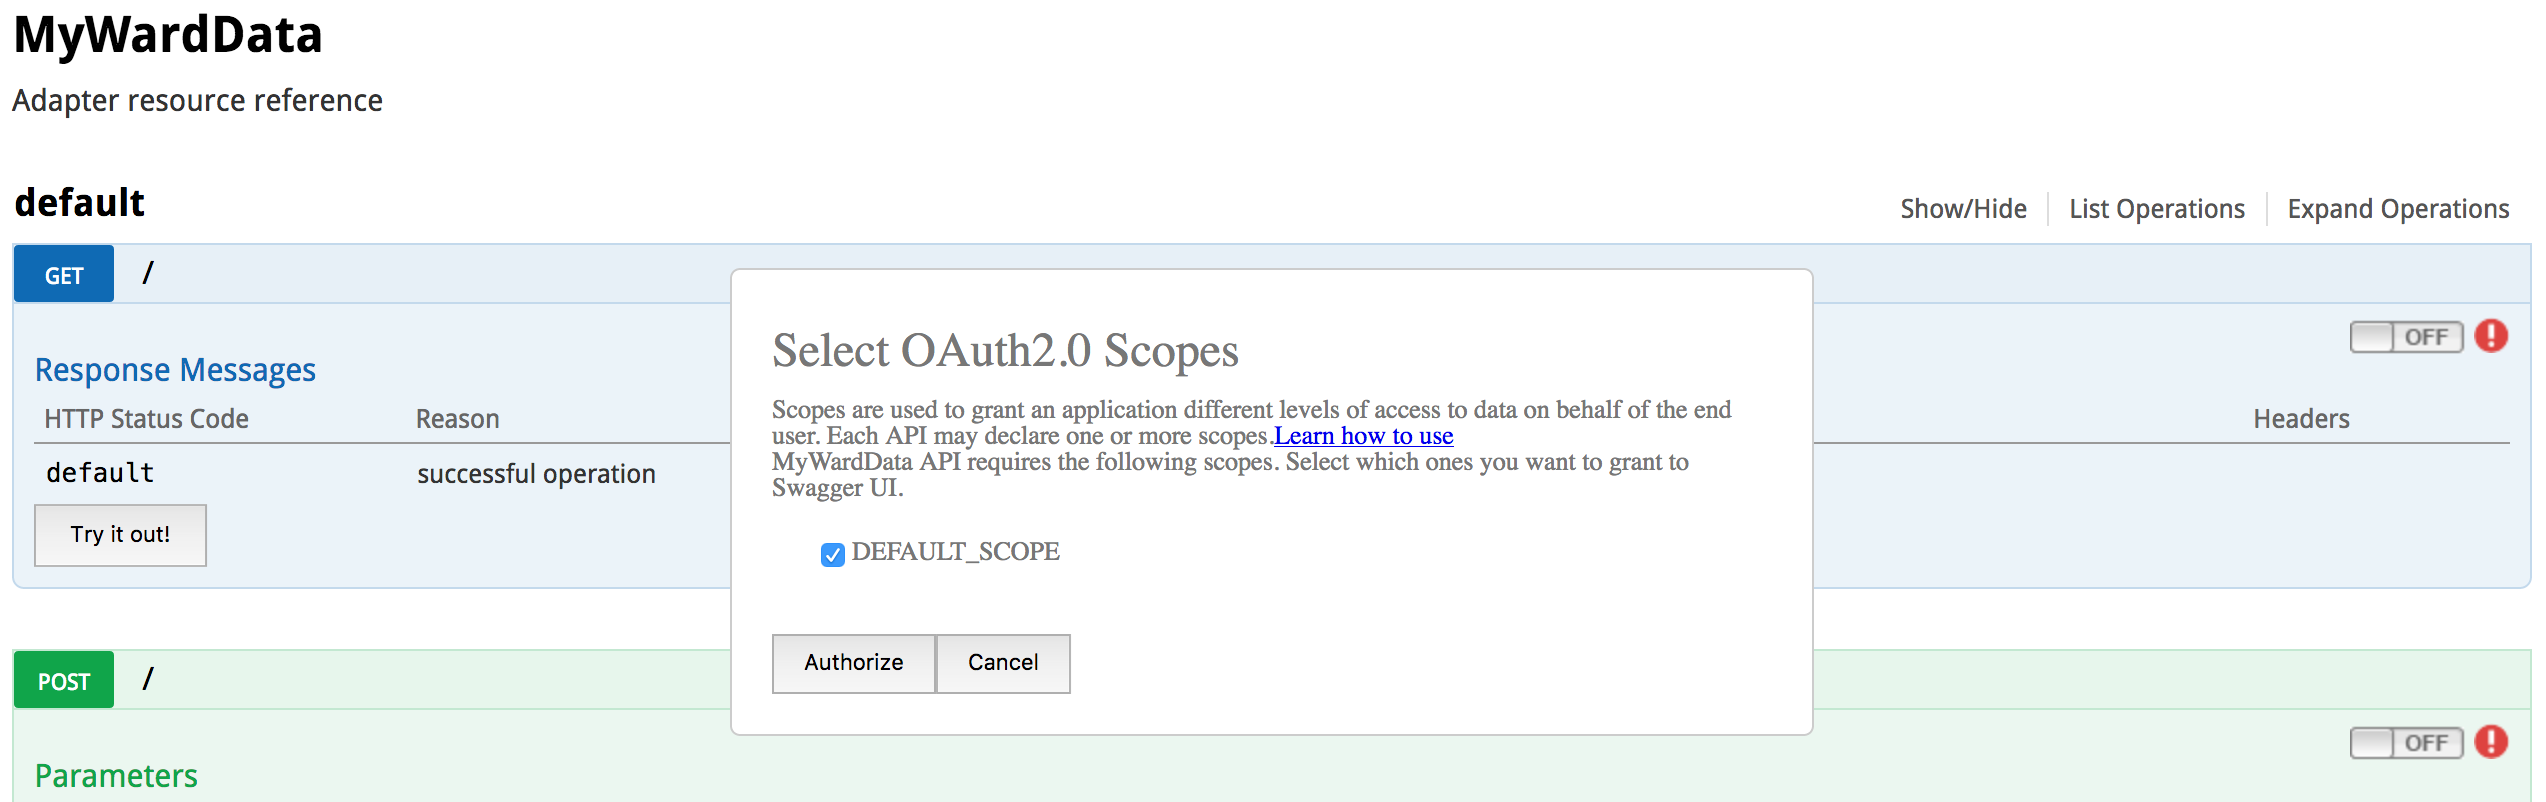Click the 'Response Messages' heading

[x=175, y=370]
